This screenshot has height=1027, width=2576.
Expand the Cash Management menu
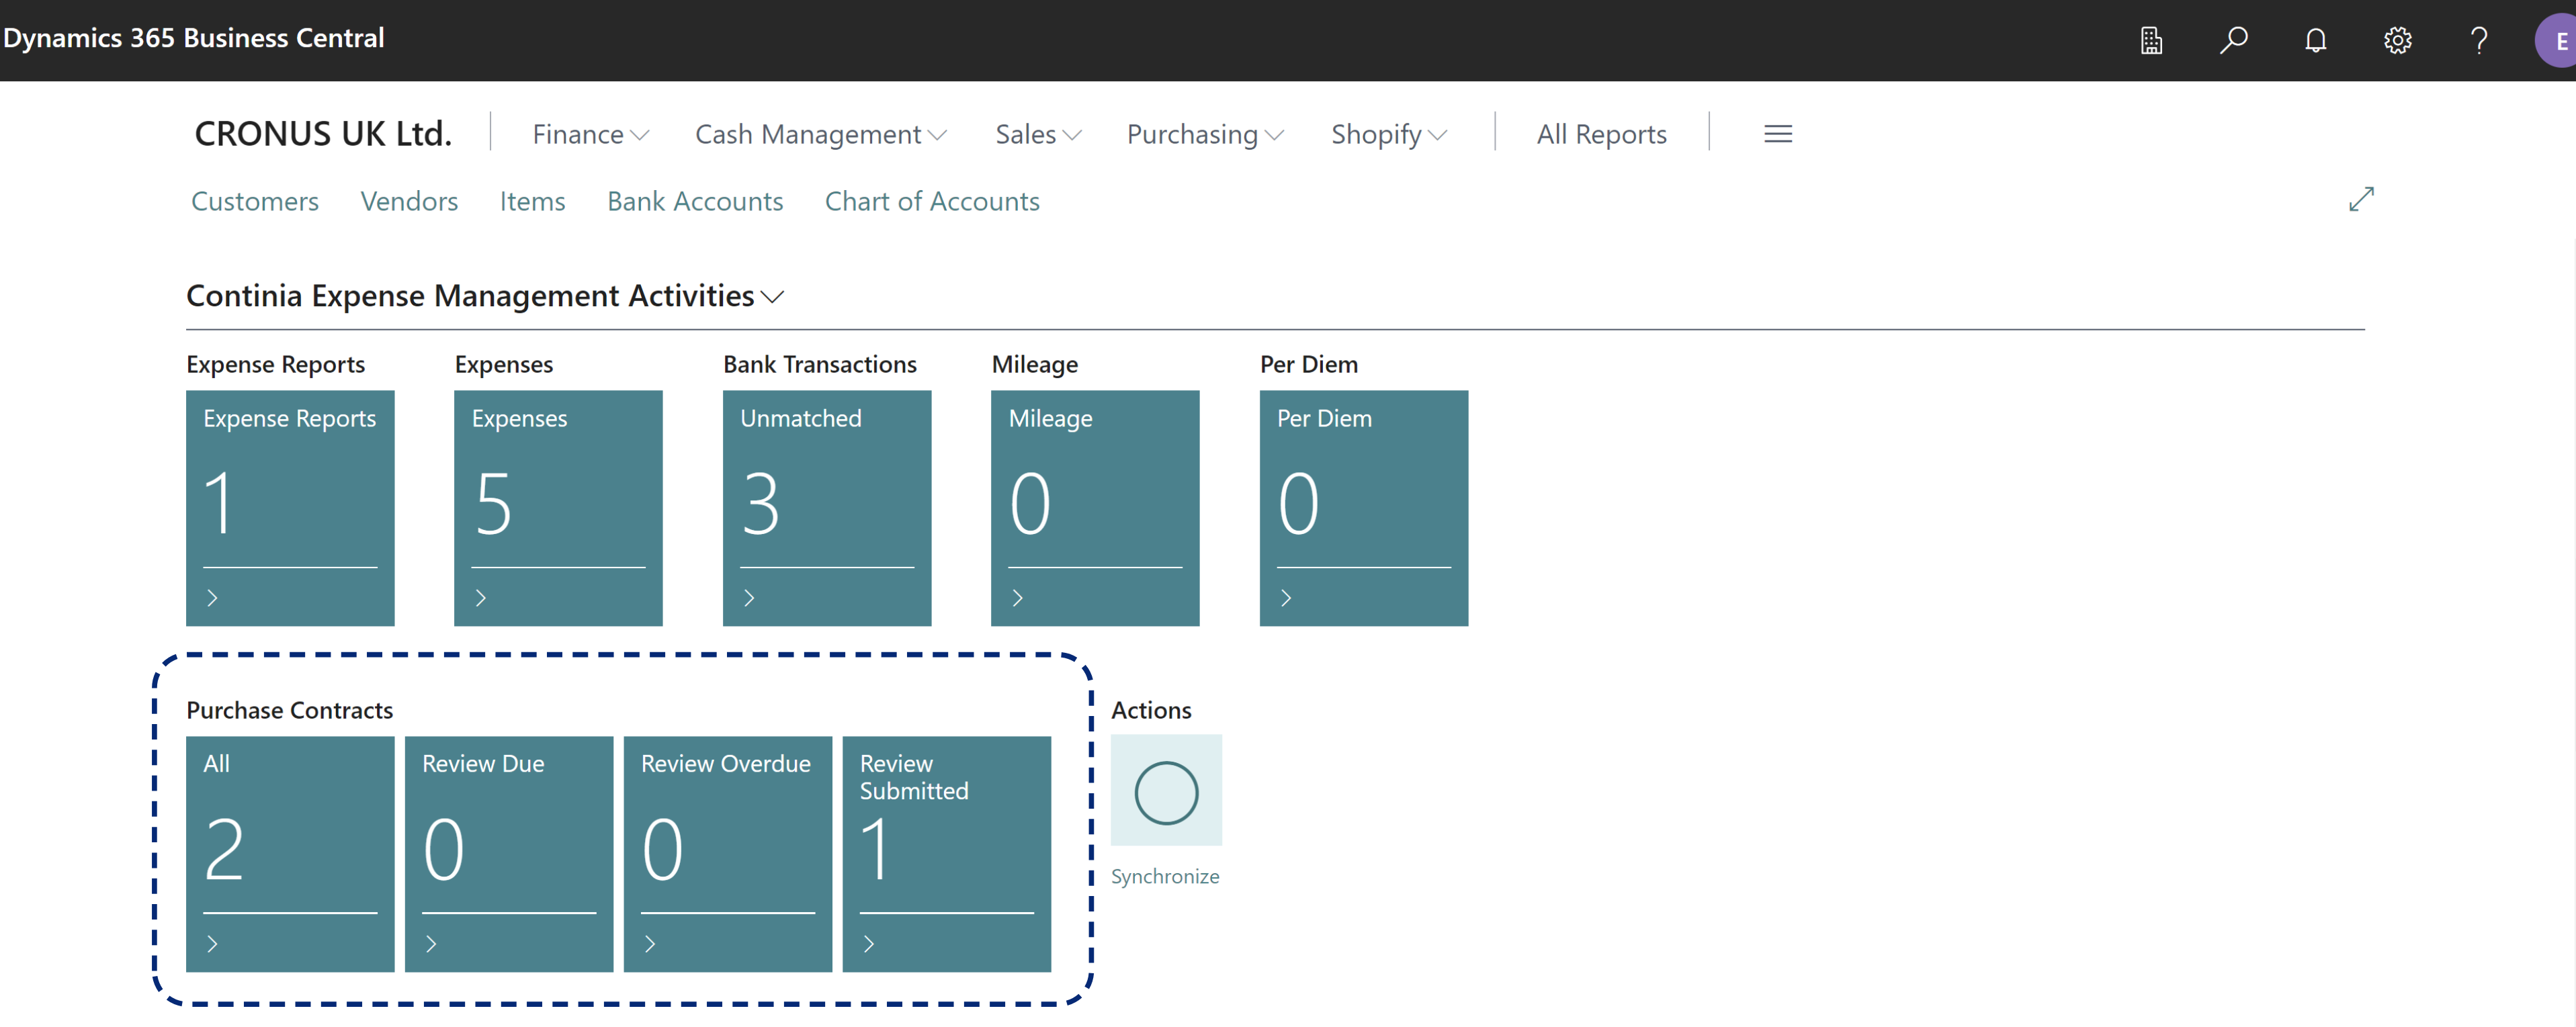click(821, 134)
